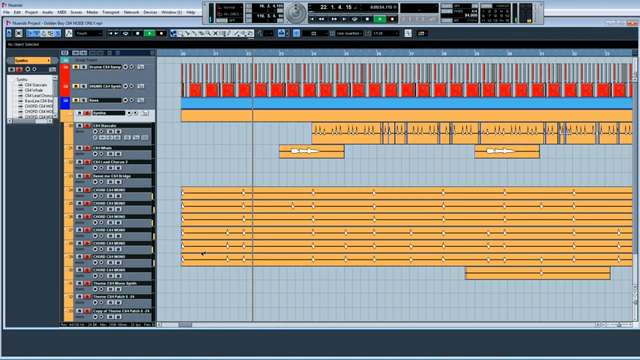Click Go to Previous Marker on the Transport panel
The image size is (640, 360).
(312, 19)
